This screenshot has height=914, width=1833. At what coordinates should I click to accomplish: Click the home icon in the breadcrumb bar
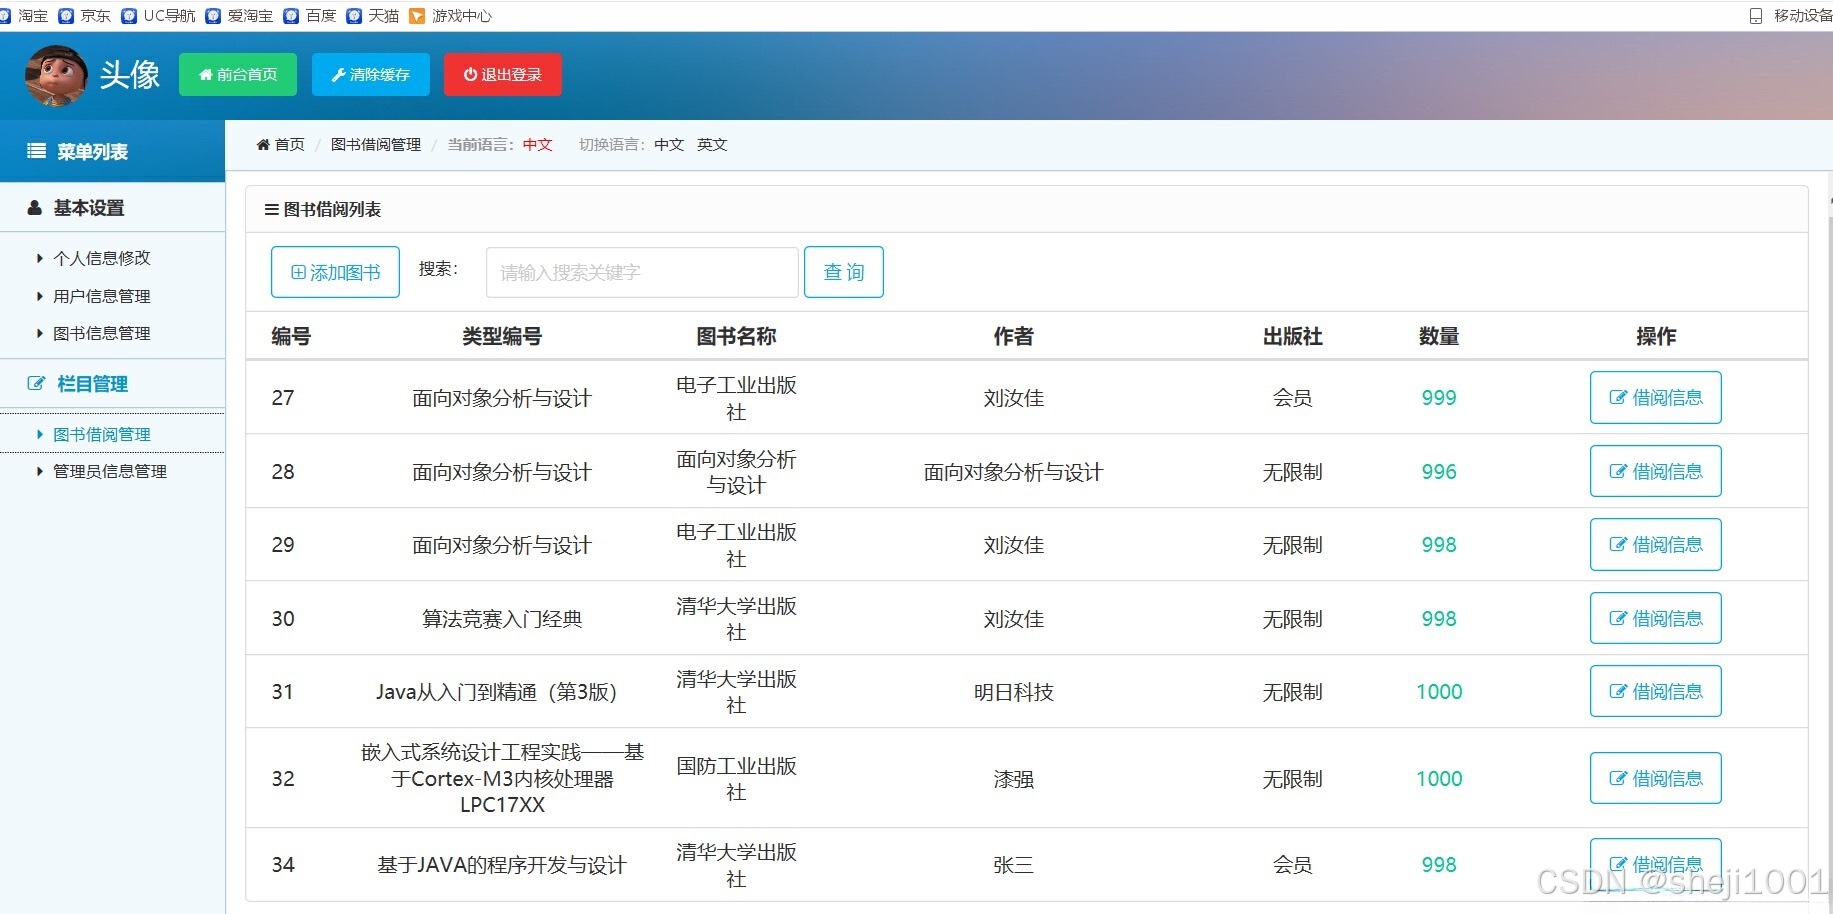click(263, 144)
